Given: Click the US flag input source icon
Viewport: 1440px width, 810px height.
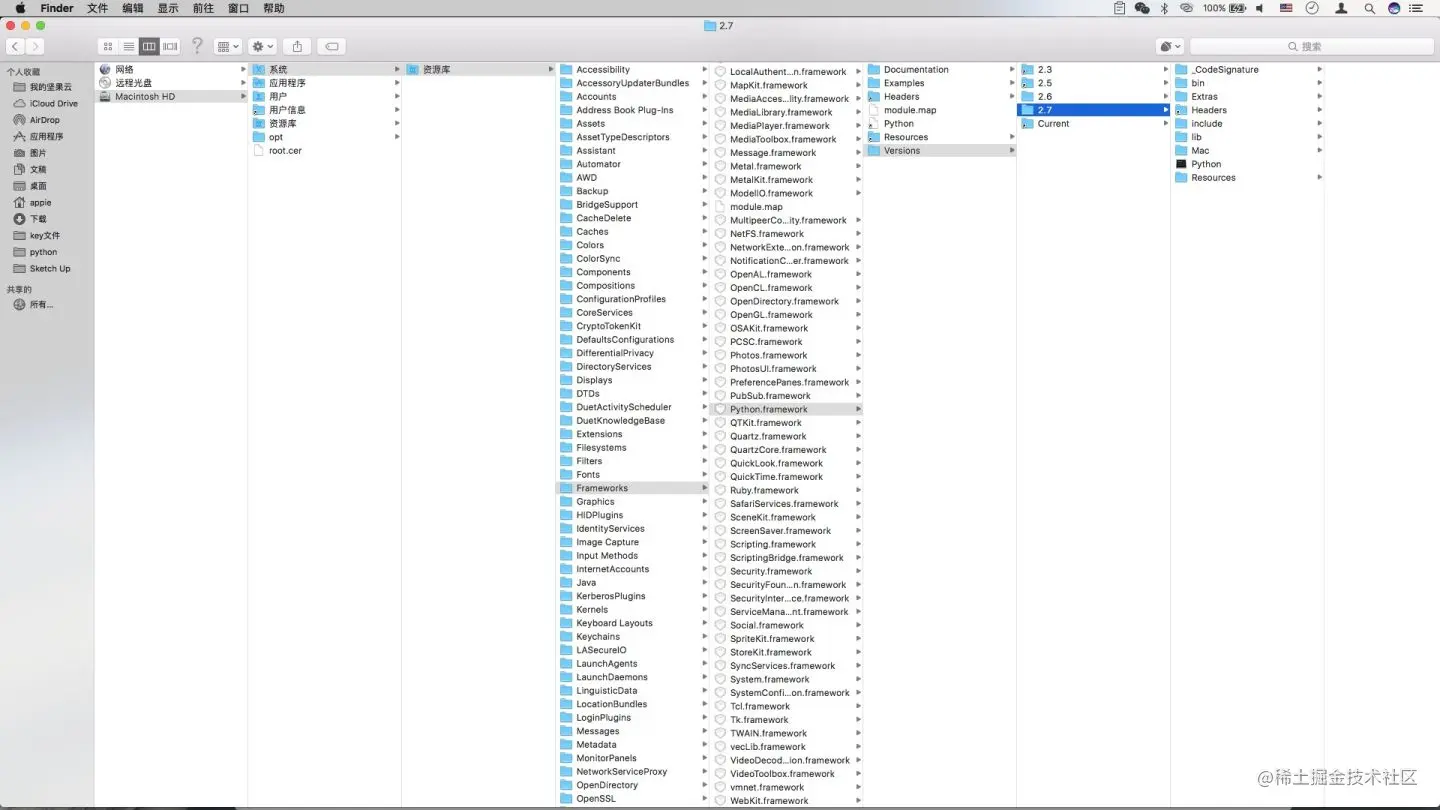Looking at the screenshot, I should tap(1286, 8).
